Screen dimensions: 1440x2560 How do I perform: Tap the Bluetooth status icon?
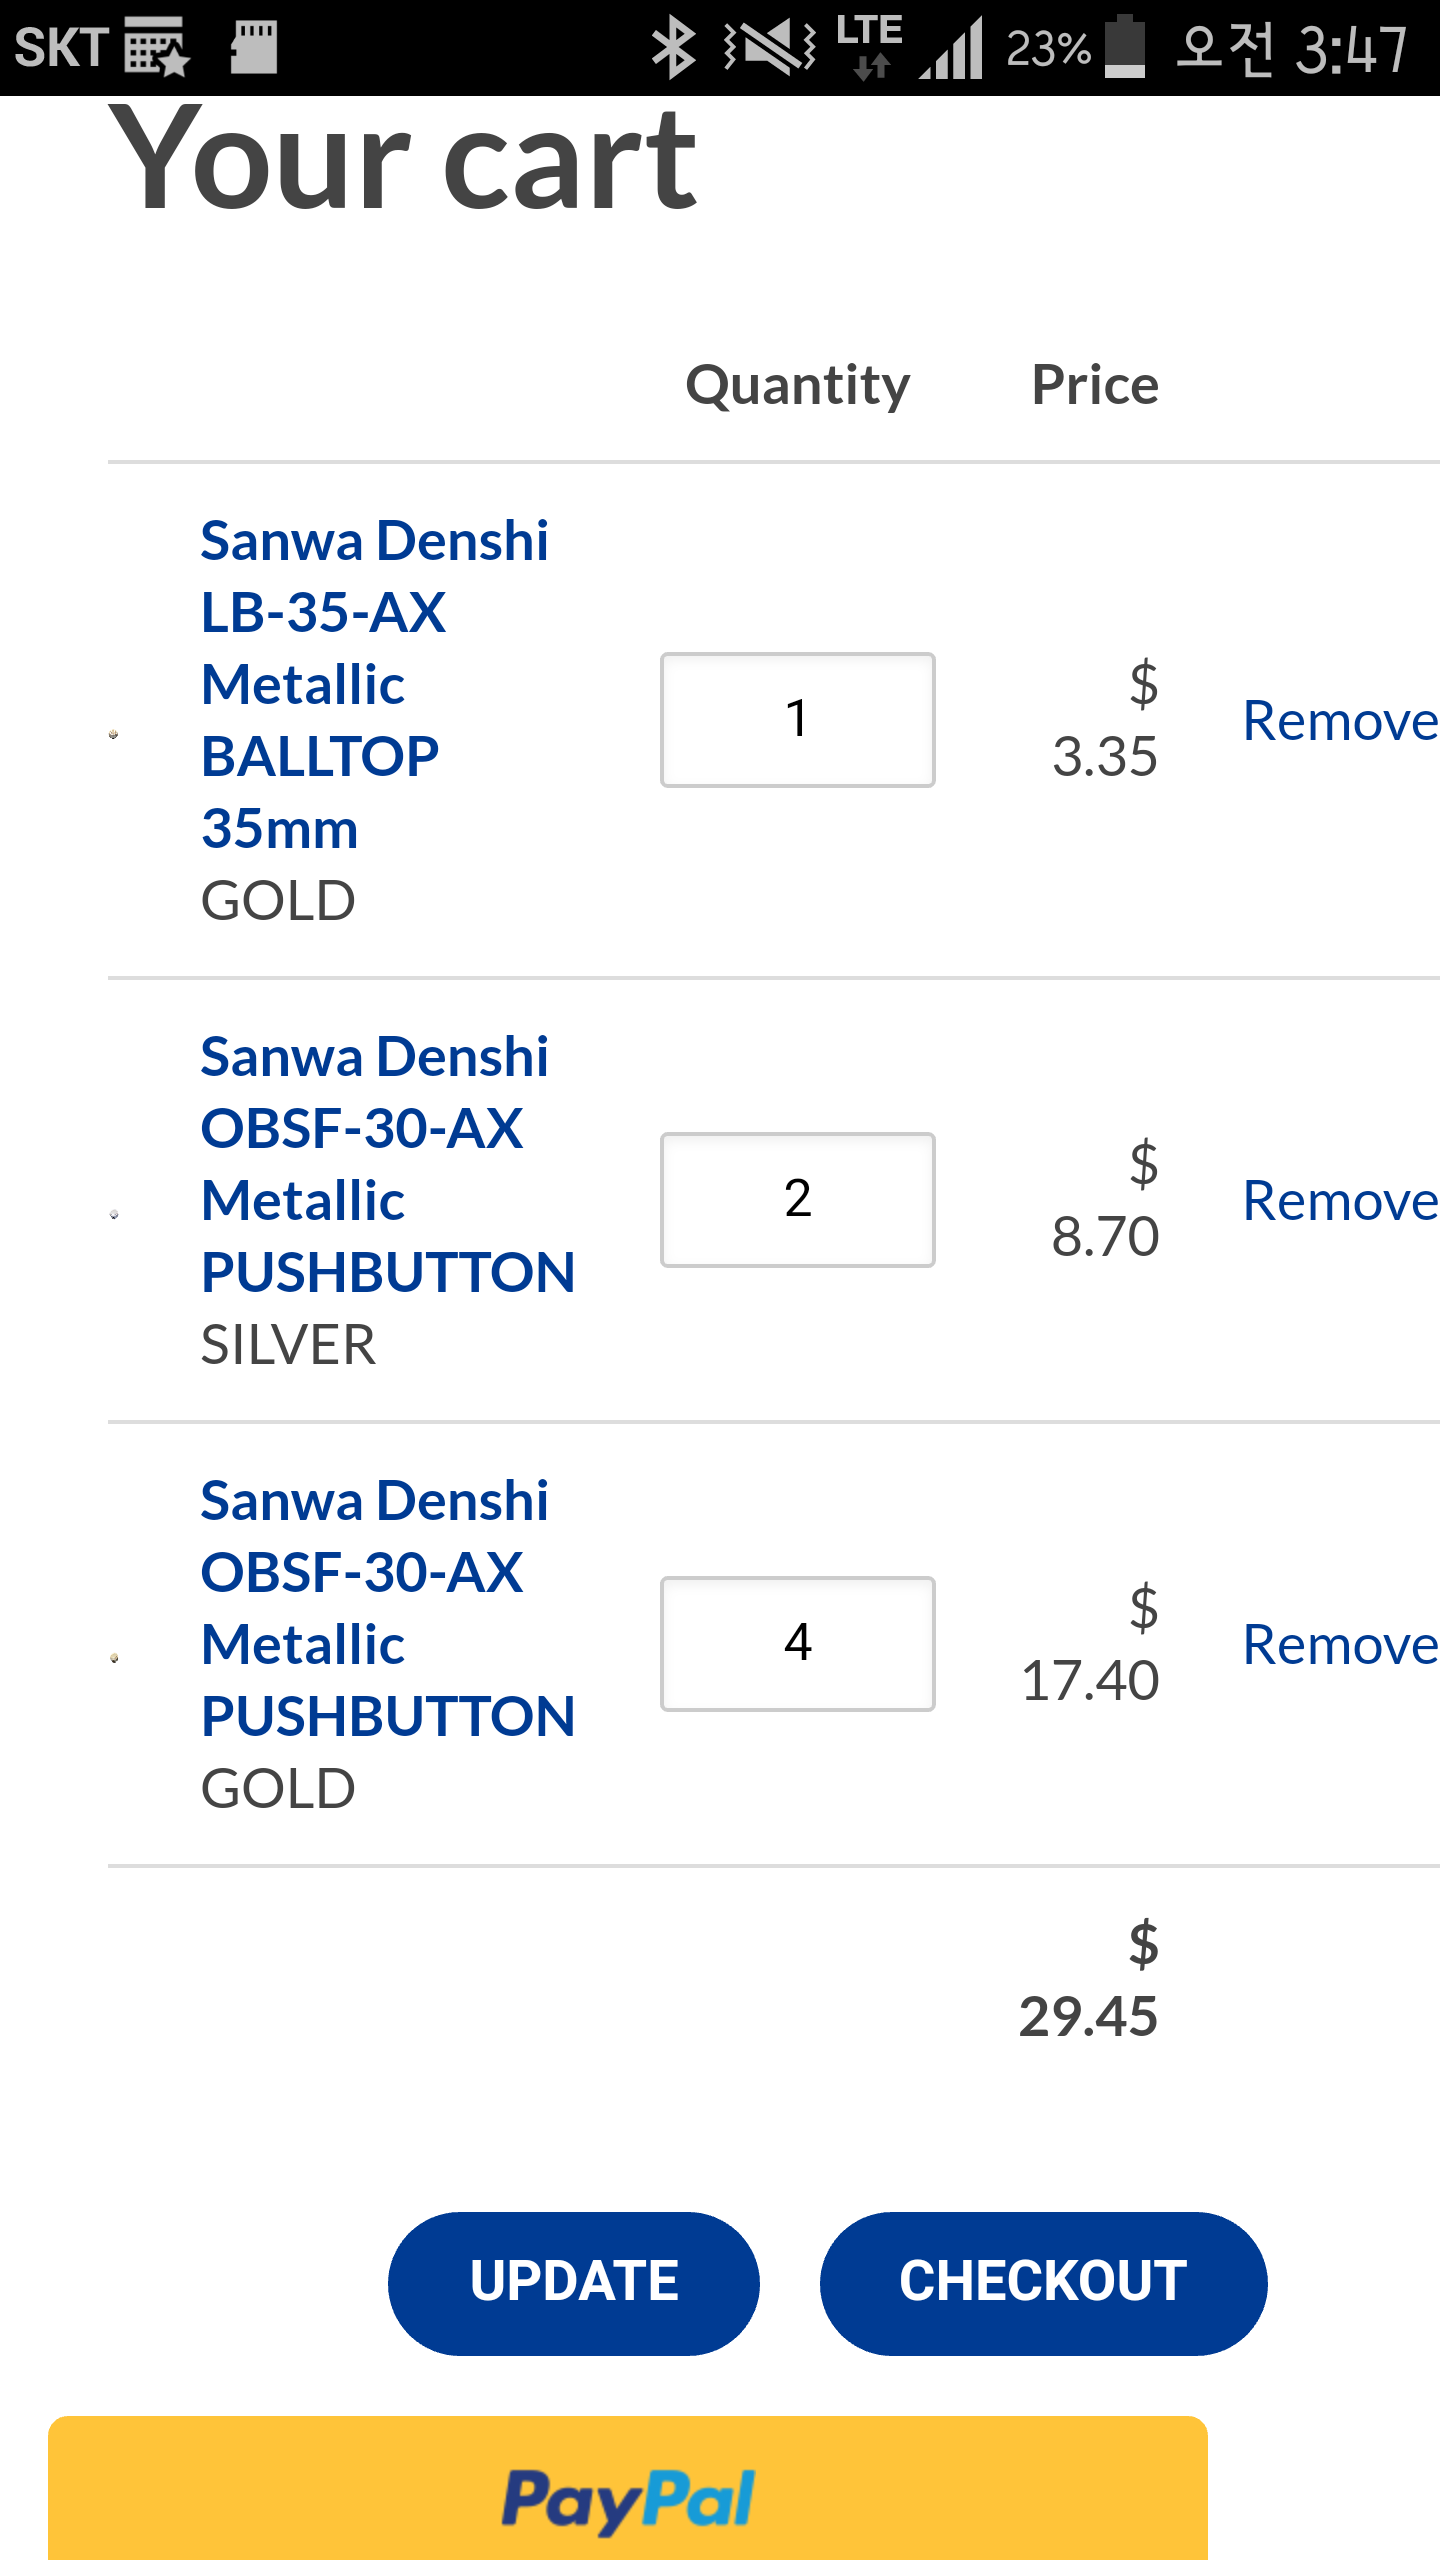(673, 47)
